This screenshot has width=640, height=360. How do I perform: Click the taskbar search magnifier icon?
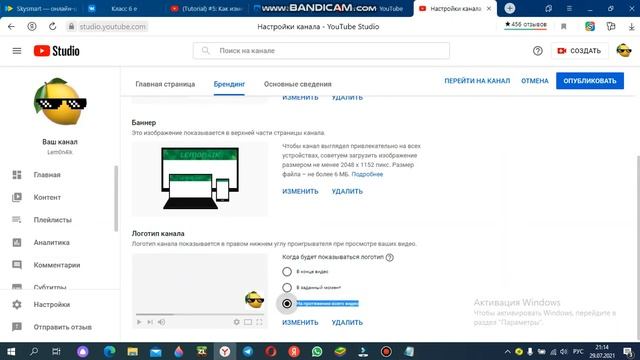pyautogui.click(x=34, y=351)
